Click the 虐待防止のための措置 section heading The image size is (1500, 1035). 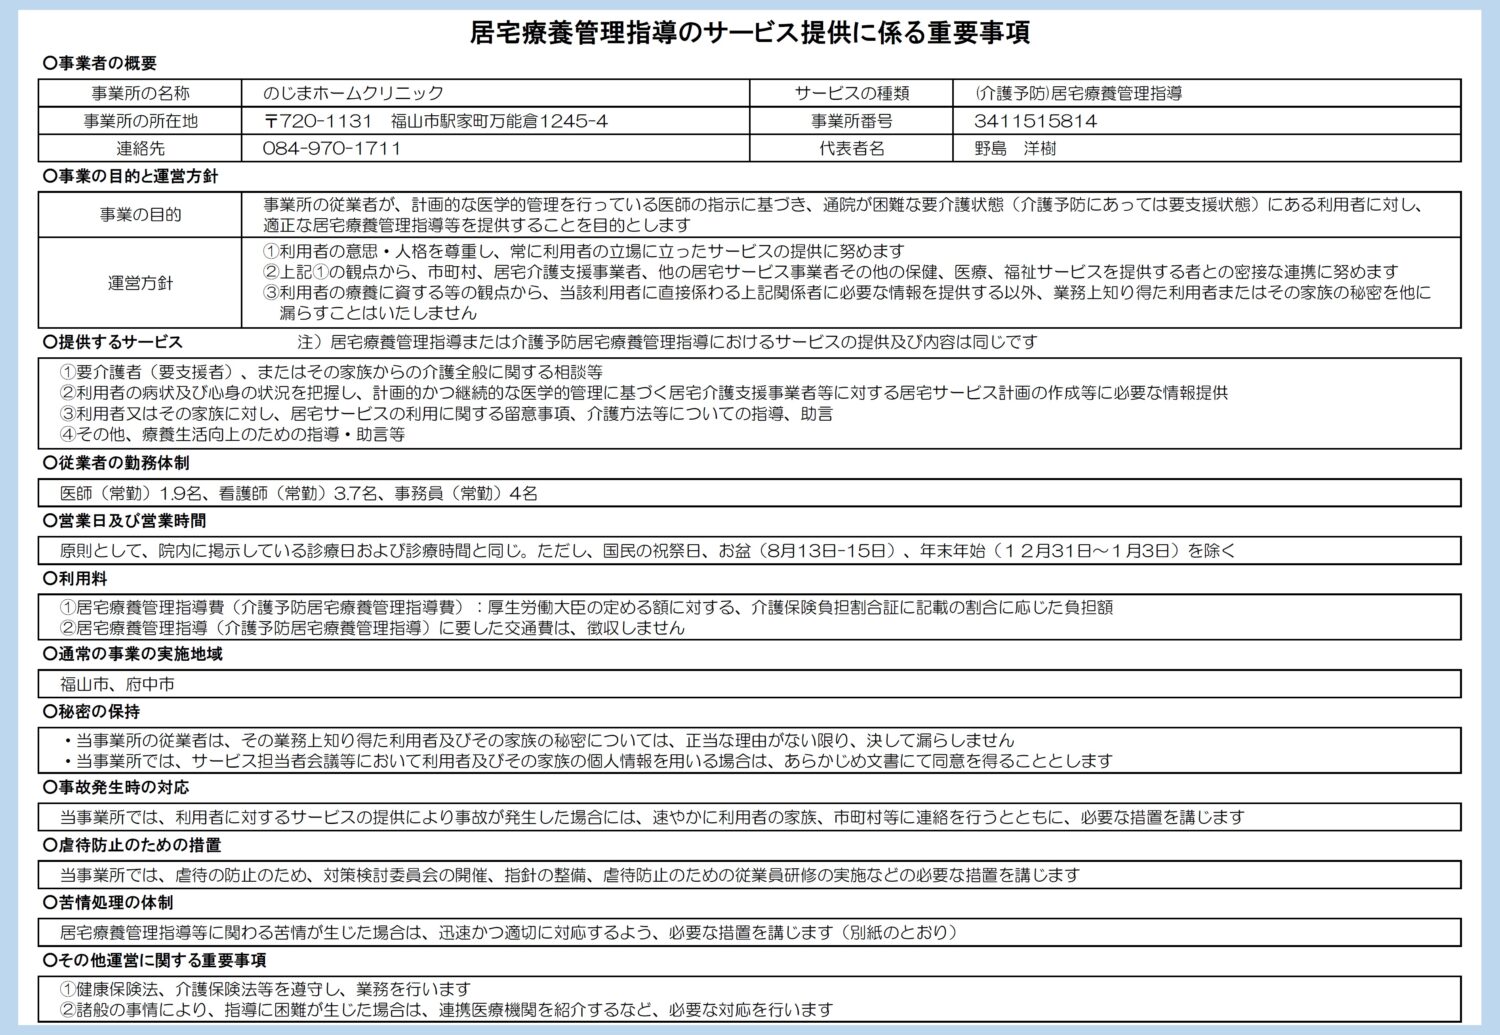pyautogui.click(x=132, y=845)
